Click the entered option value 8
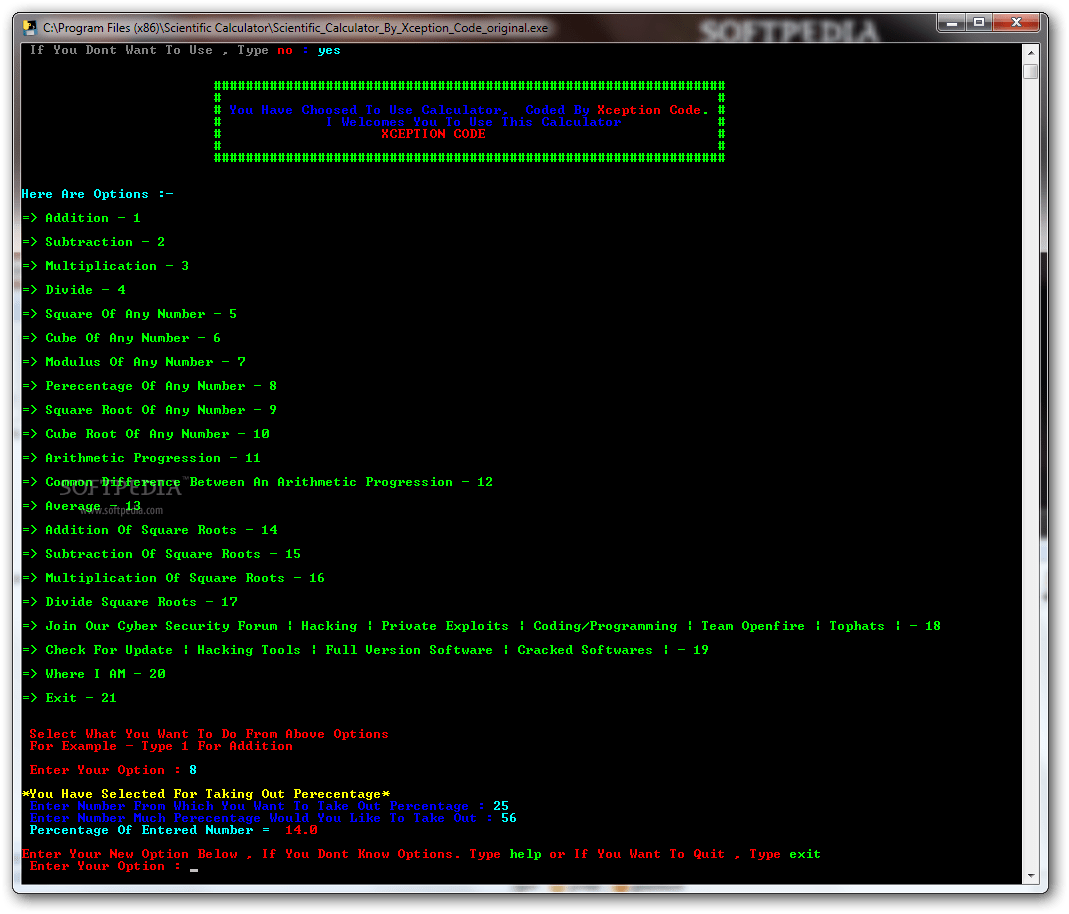Screen dimensions: 1069x914 (x=193, y=770)
